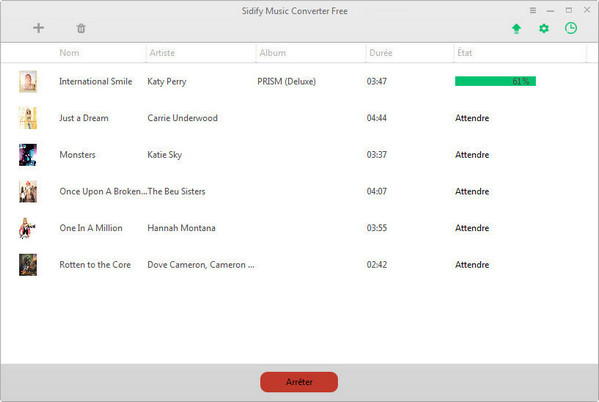
Task: Click the Durée column header
Action: (x=380, y=53)
